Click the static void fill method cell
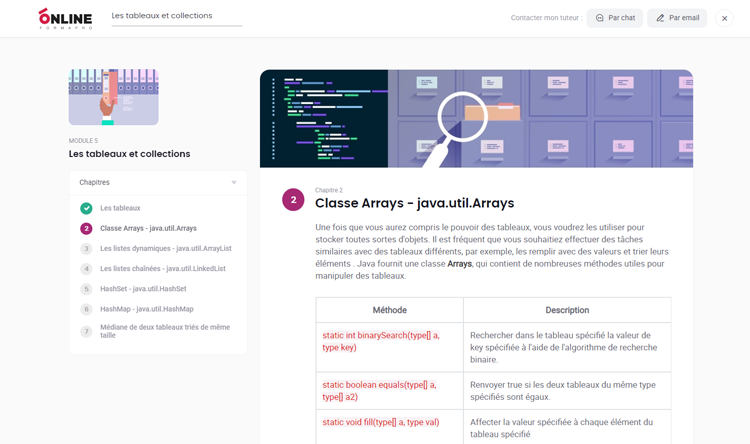 pos(389,427)
